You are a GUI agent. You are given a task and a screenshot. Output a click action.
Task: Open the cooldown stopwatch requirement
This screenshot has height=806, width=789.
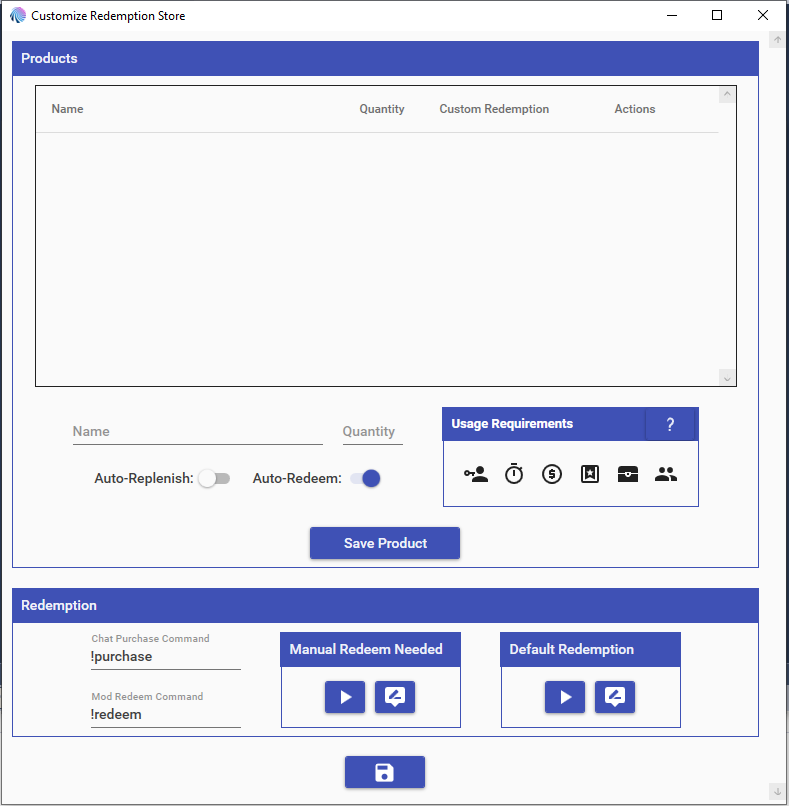(x=514, y=475)
